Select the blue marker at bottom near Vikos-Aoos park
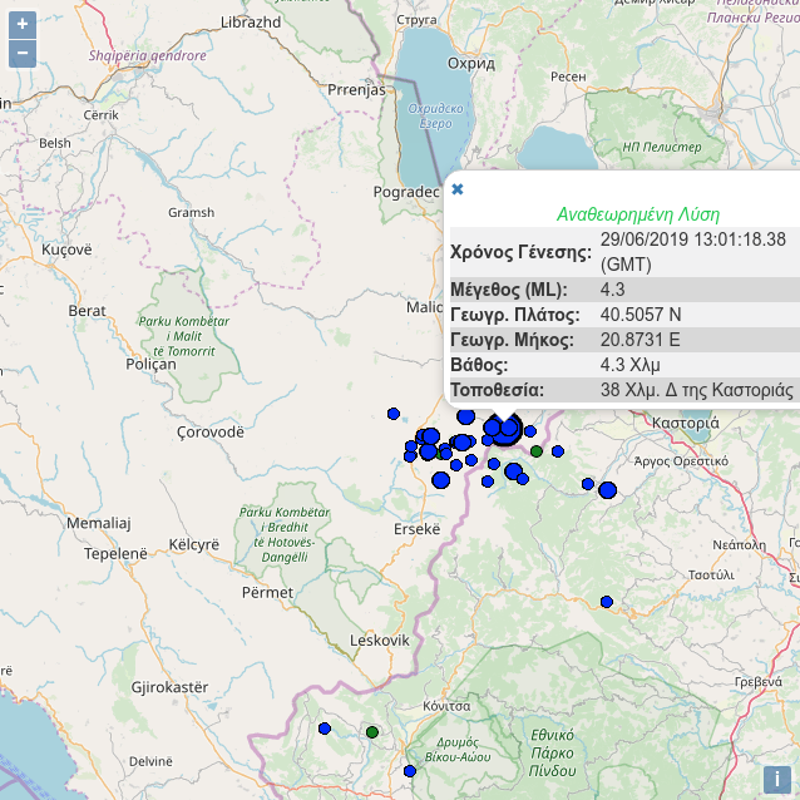 coord(409,771)
